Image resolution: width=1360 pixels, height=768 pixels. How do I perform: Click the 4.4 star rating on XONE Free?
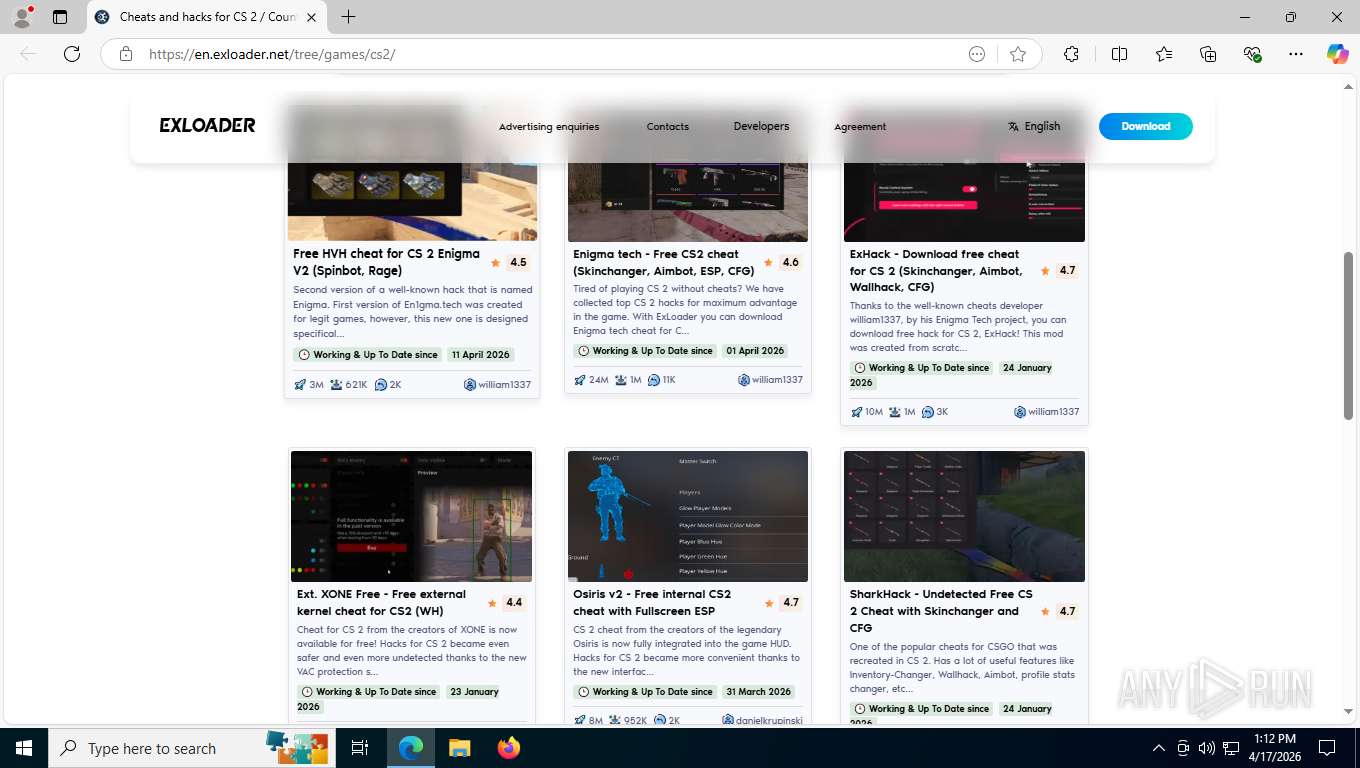click(506, 603)
